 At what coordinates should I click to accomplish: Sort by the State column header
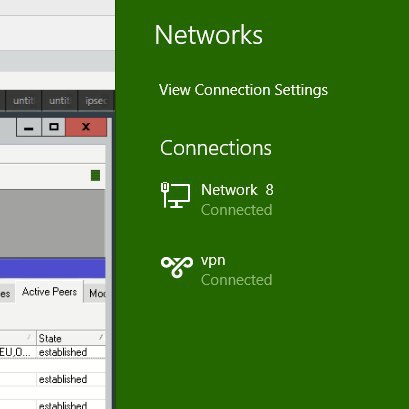71,338
